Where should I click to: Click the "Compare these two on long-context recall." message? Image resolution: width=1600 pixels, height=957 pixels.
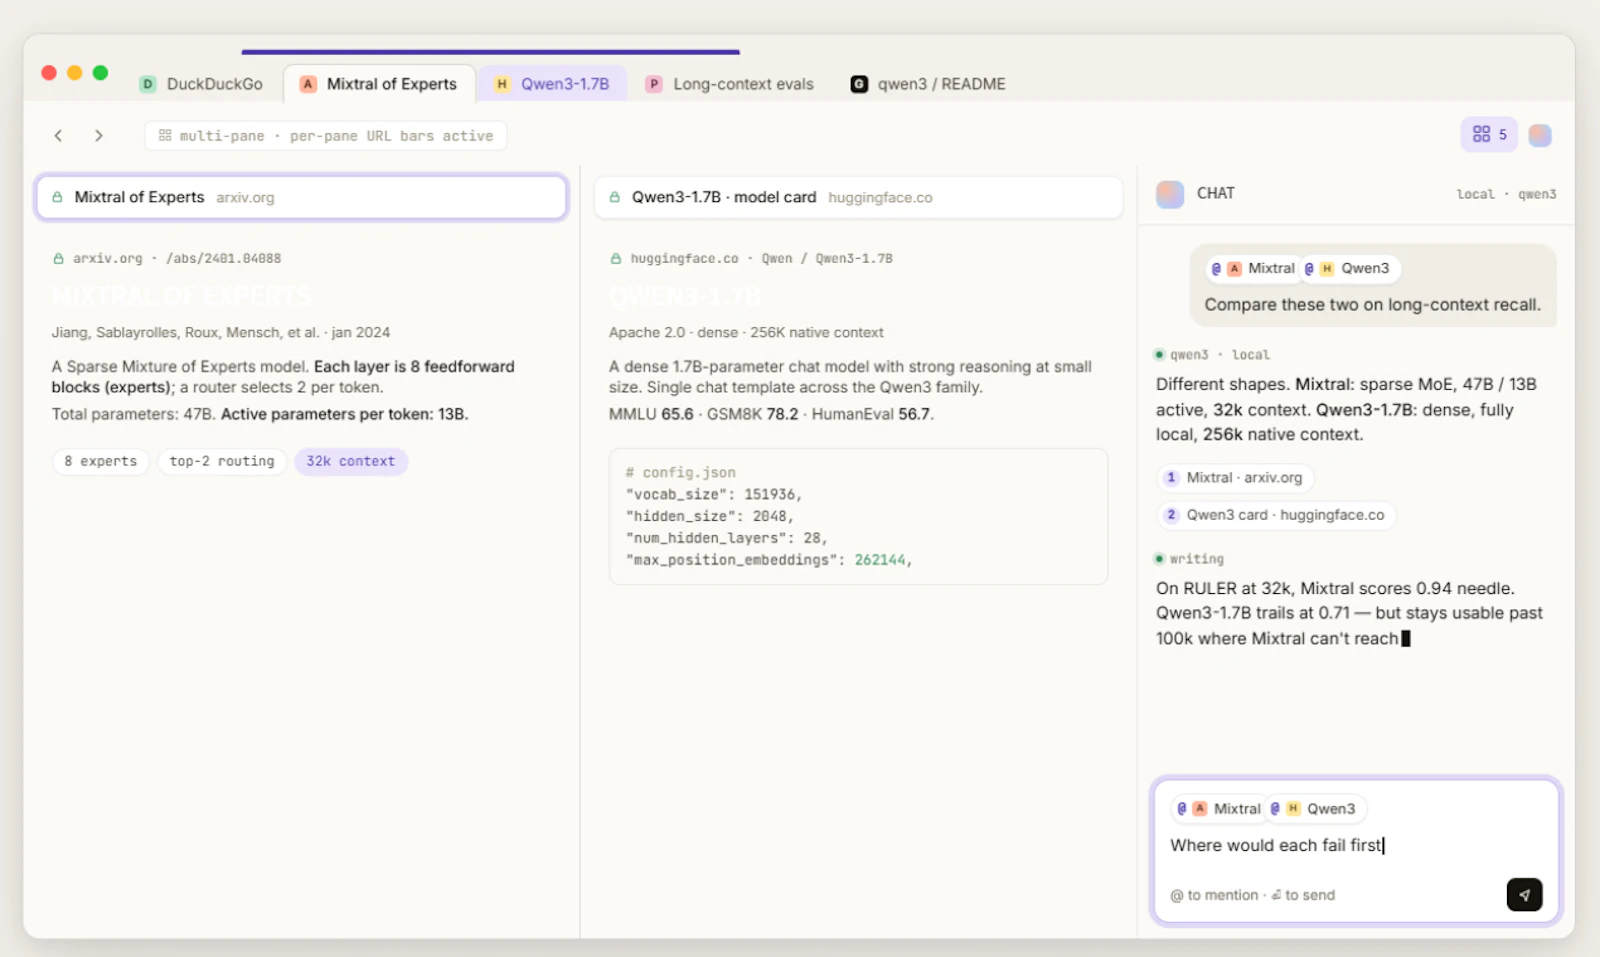tap(1372, 305)
